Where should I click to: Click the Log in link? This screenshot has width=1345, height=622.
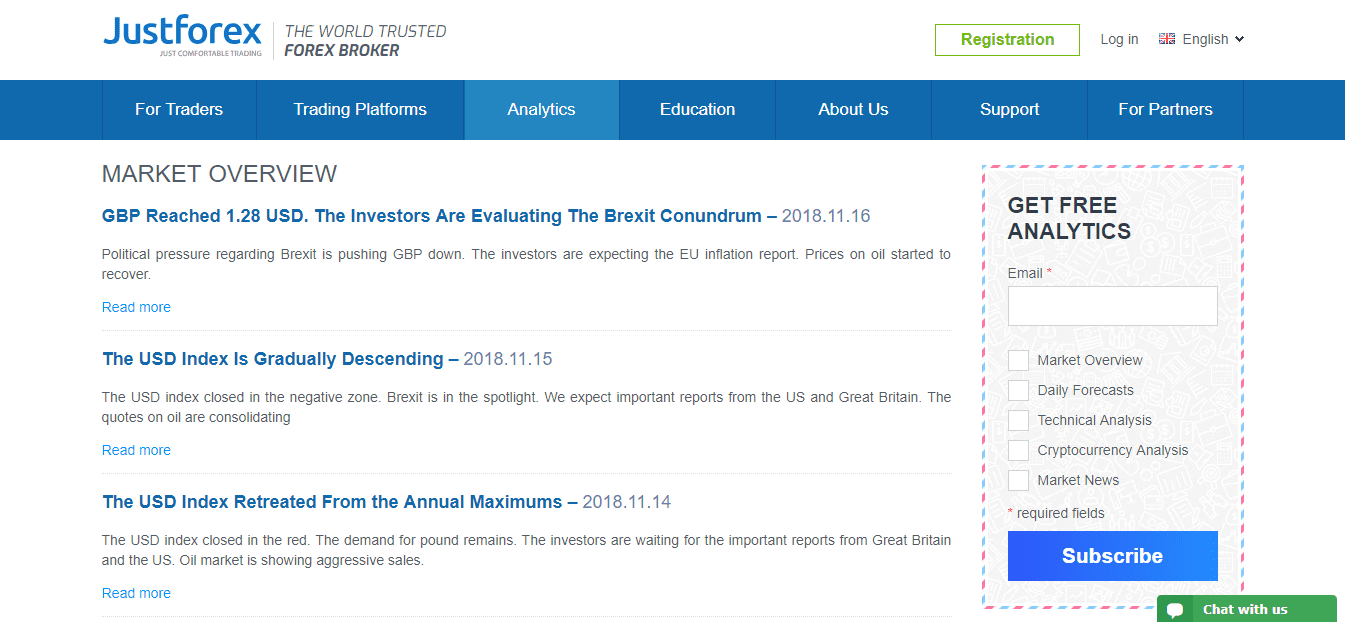click(1119, 39)
